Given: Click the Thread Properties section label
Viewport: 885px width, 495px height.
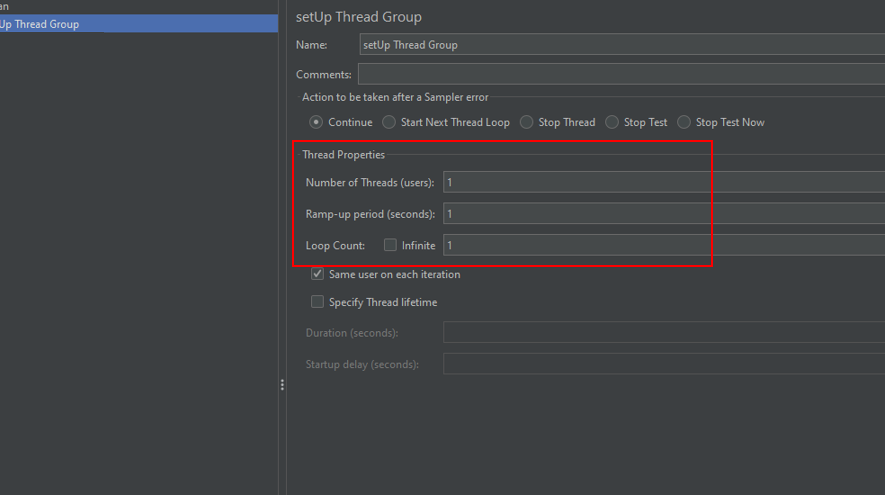Looking at the screenshot, I should [x=343, y=155].
